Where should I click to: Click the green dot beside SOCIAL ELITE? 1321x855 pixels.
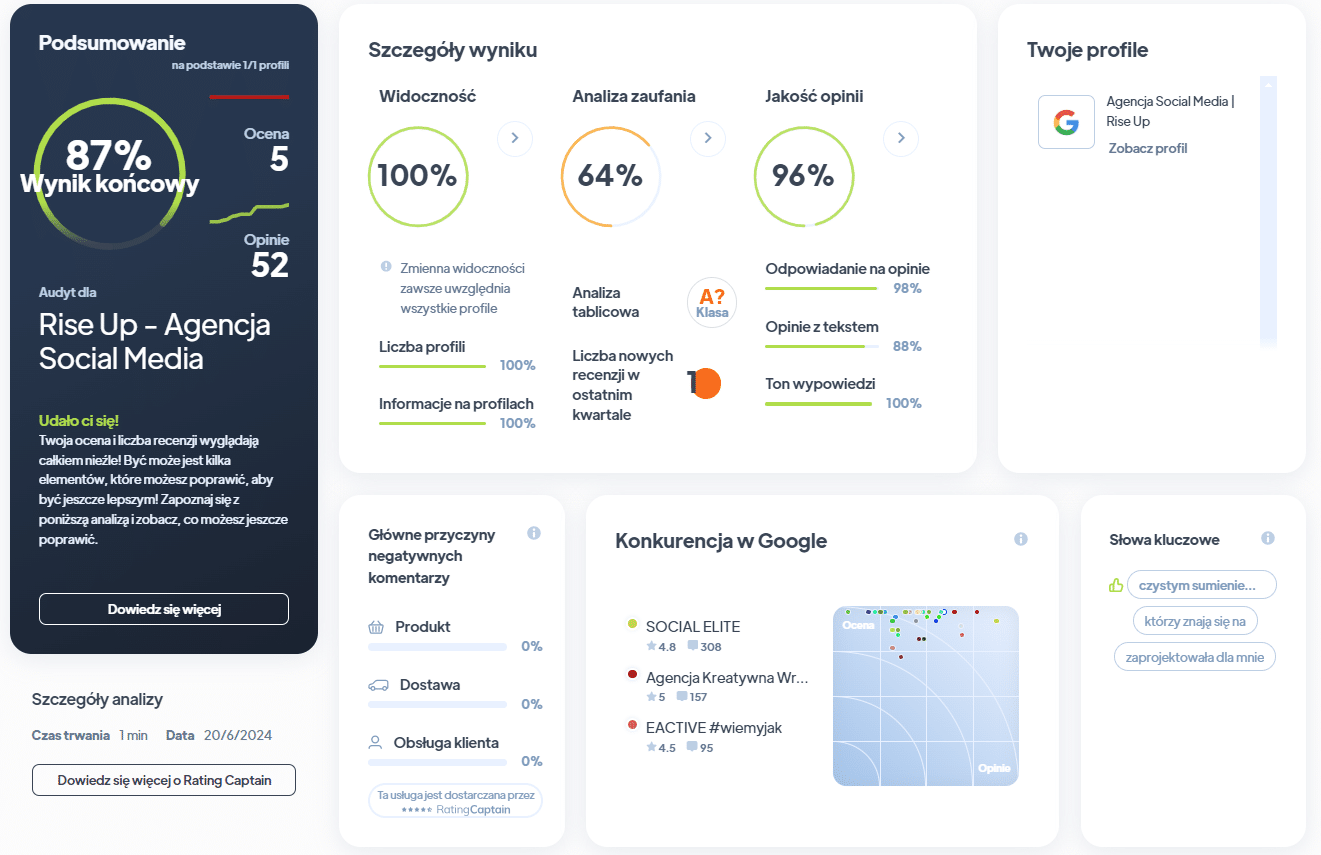click(632, 624)
